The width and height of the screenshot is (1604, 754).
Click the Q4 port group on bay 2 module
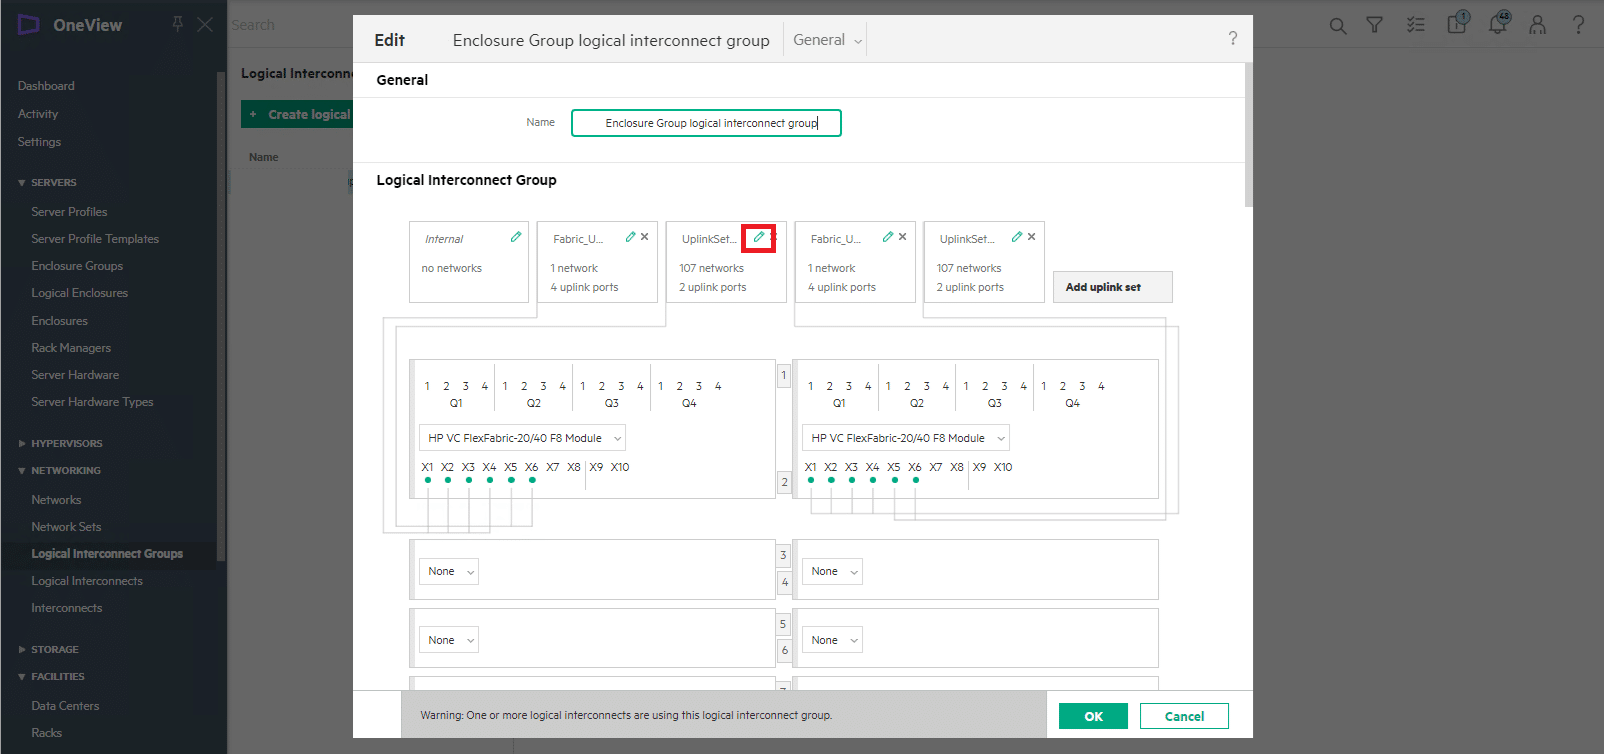click(x=1072, y=403)
